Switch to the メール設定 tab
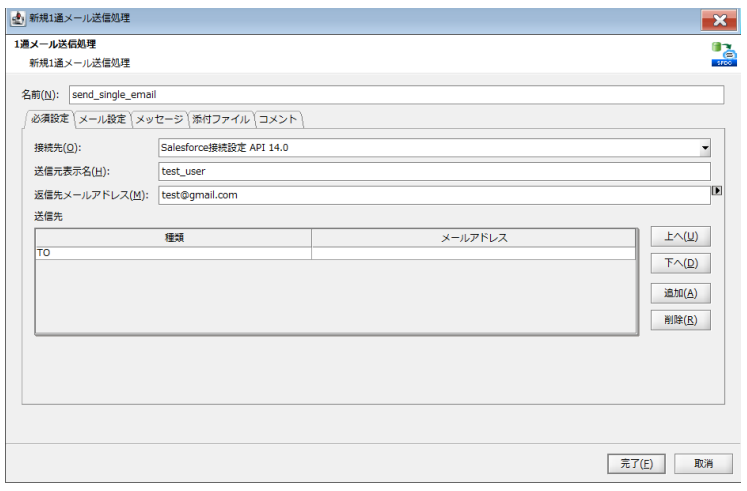This screenshot has height=491, width=747. click(x=102, y=120)
